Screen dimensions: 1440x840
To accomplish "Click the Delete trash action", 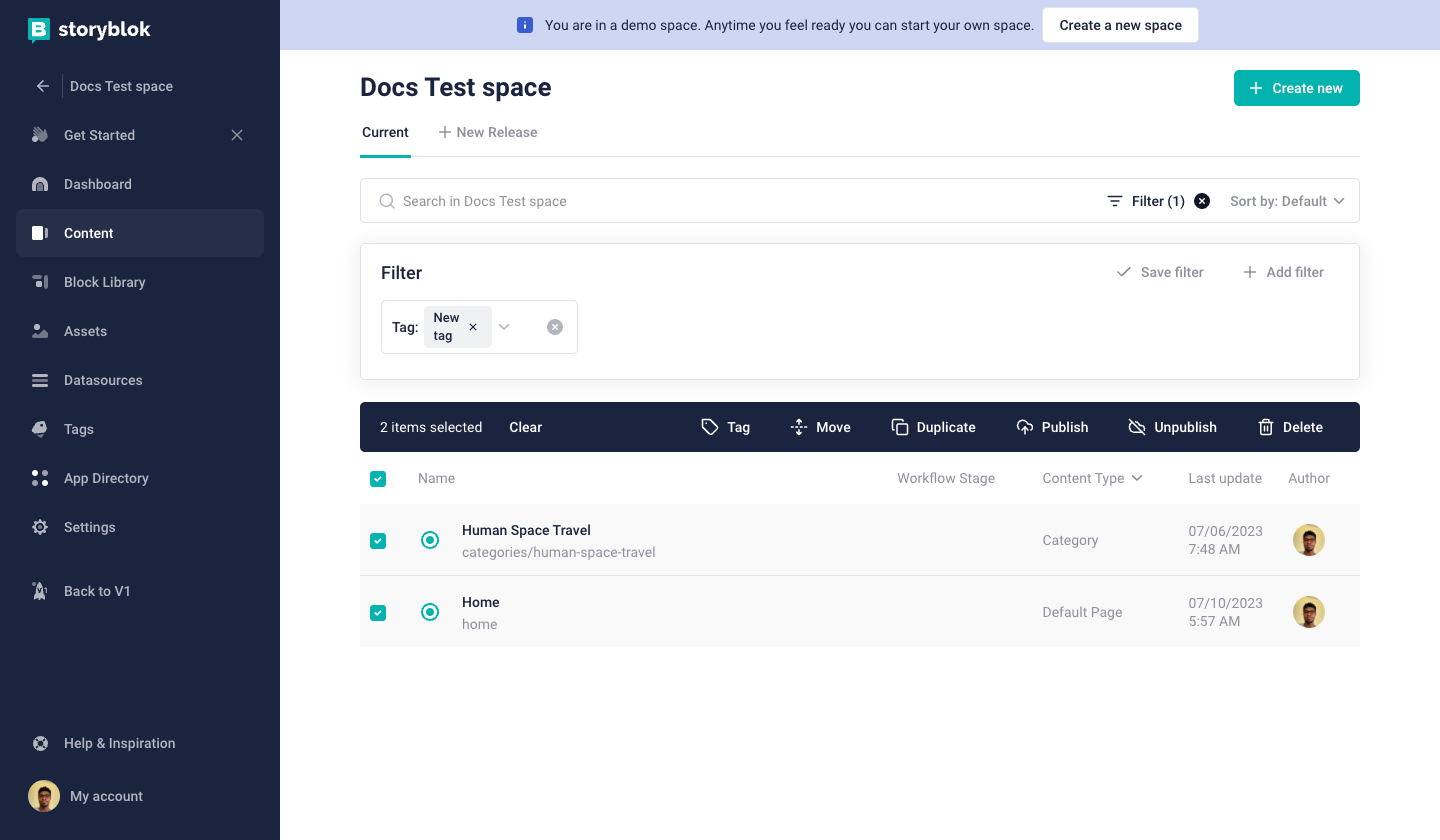I will [1290, 427].
